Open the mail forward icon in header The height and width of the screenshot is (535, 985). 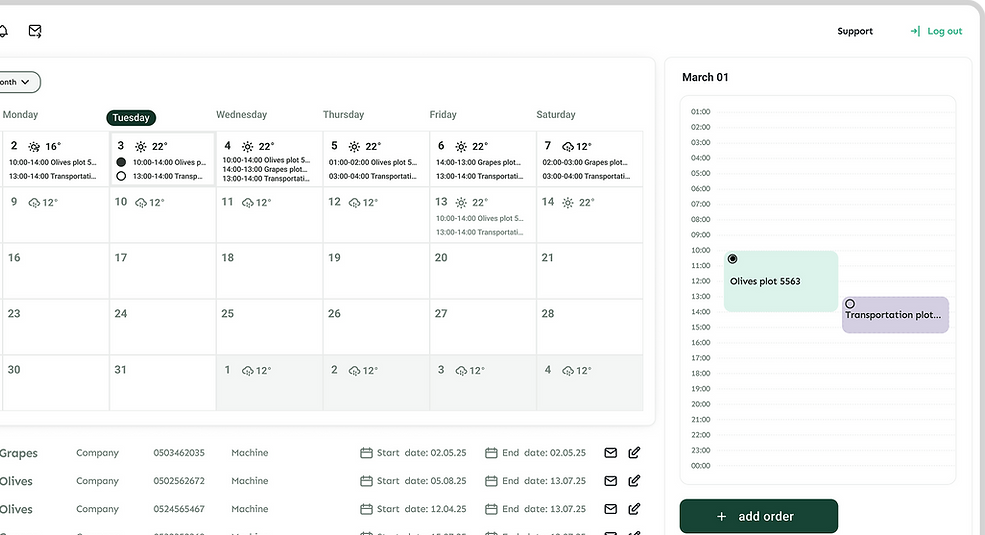click(35, 31)
